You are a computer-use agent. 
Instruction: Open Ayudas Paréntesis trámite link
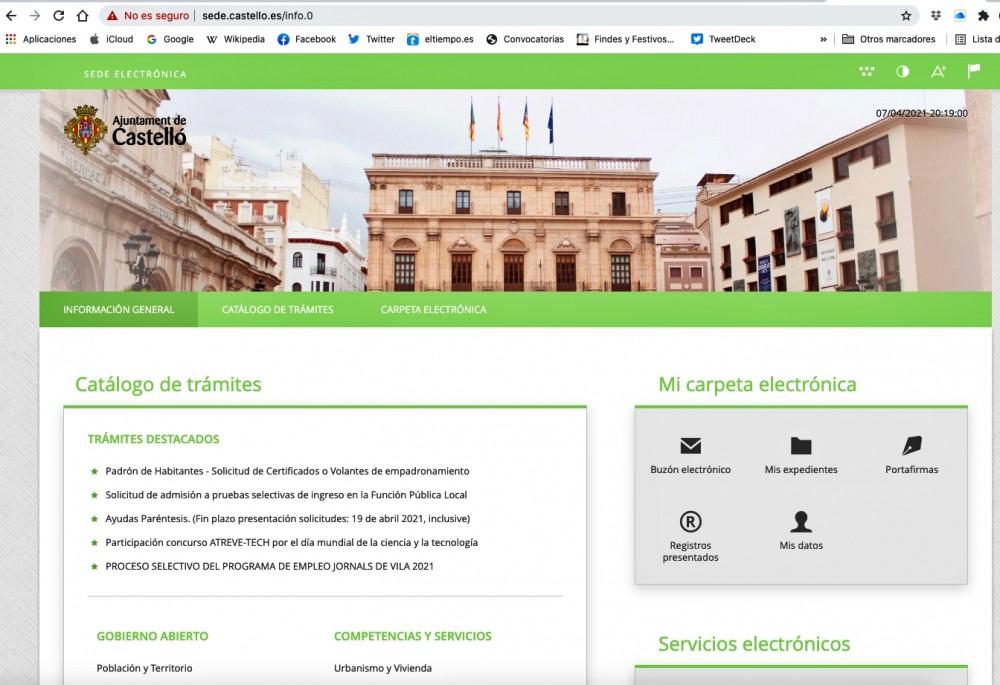click(287, 519)
